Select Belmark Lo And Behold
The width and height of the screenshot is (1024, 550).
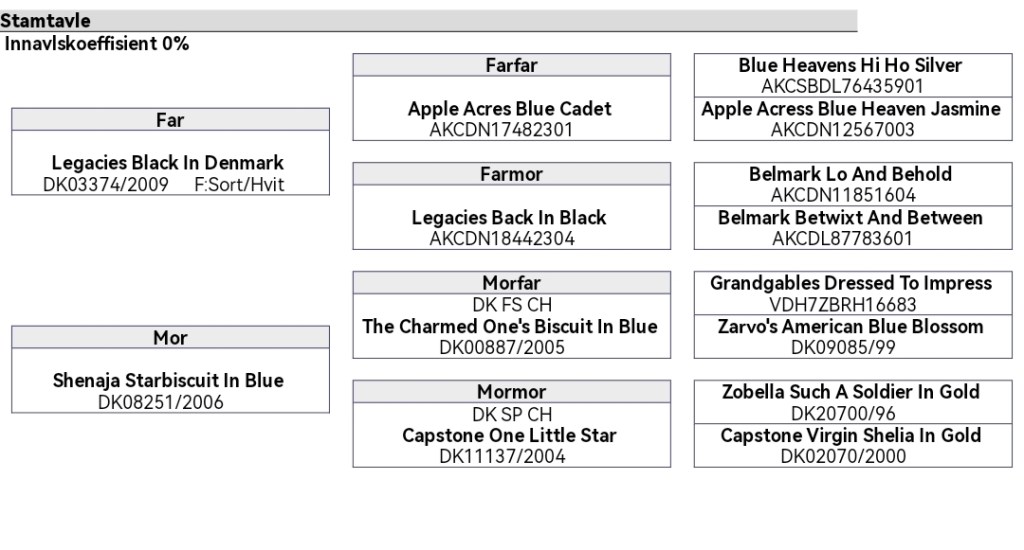(849, 174)
